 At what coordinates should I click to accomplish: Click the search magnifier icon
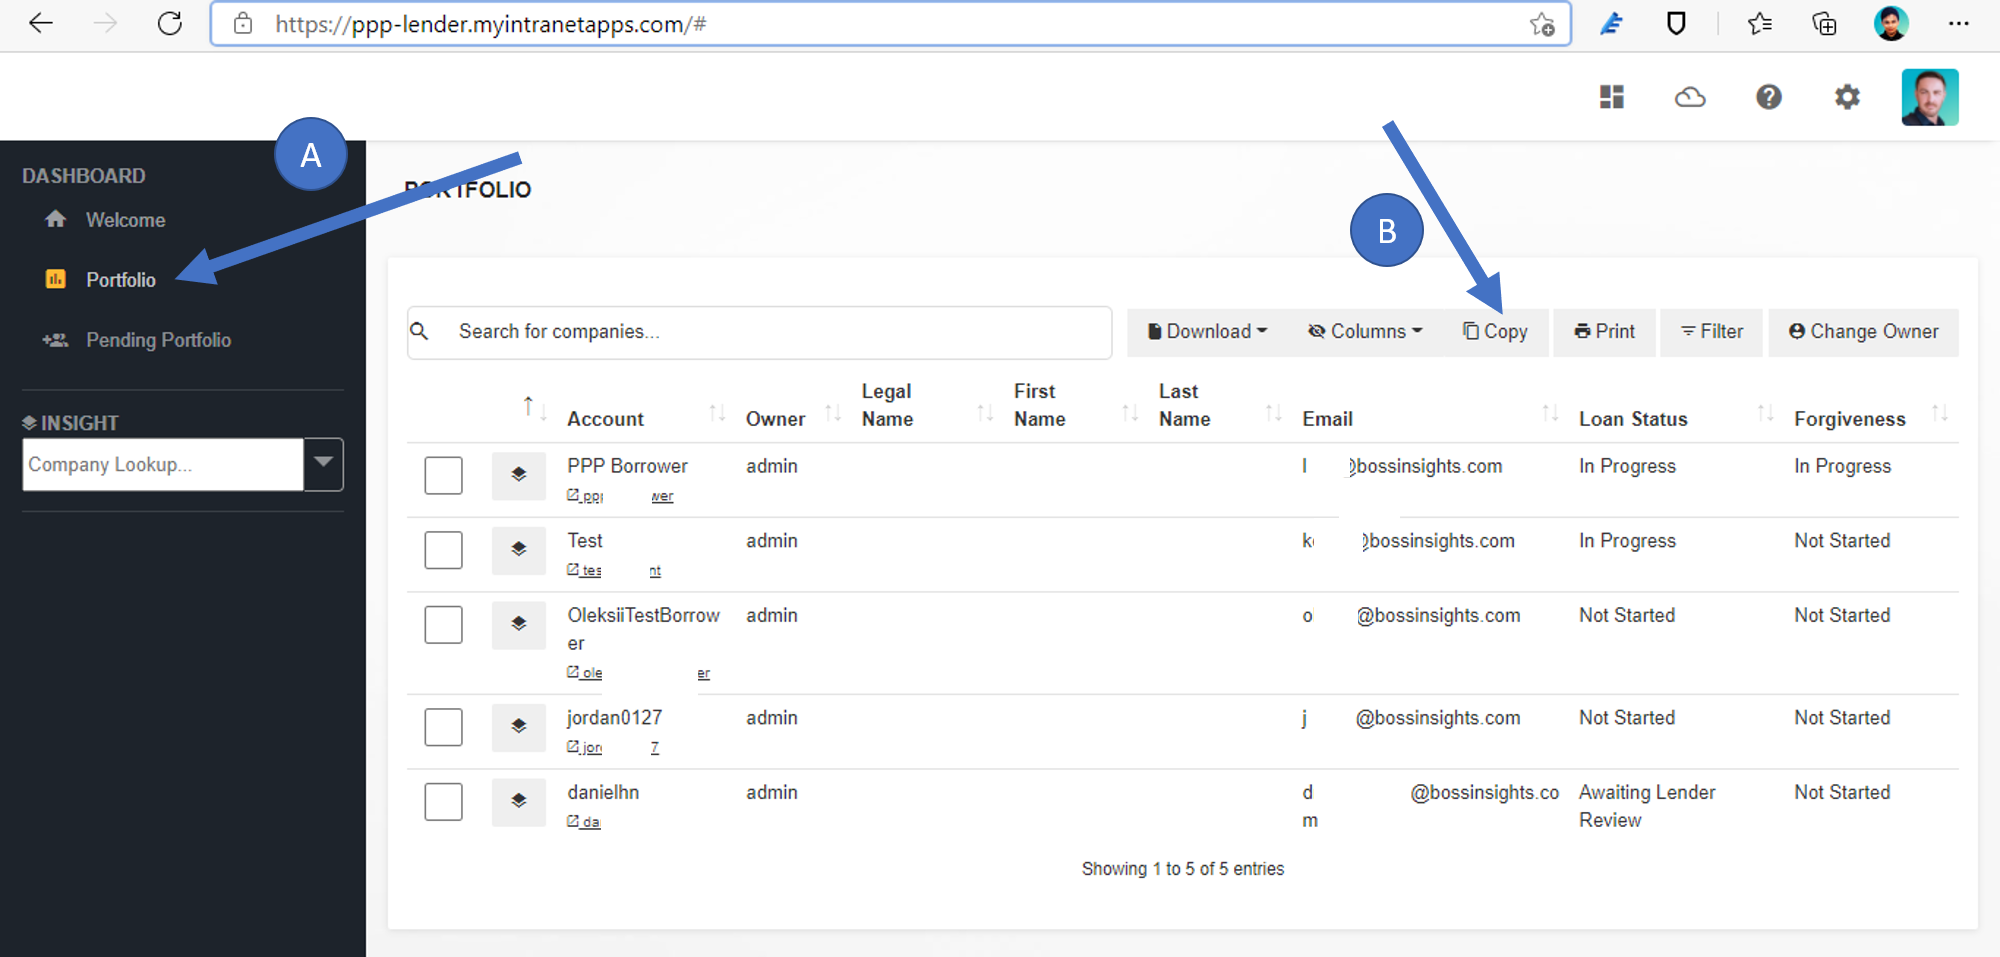[x=420, y=331]
